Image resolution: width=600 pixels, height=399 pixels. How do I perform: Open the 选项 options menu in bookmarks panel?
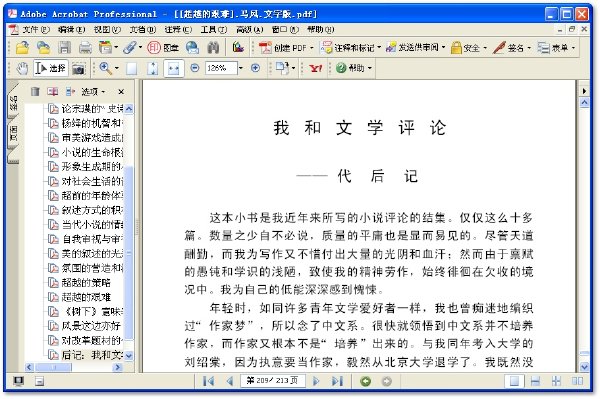[x=93, y=92]
